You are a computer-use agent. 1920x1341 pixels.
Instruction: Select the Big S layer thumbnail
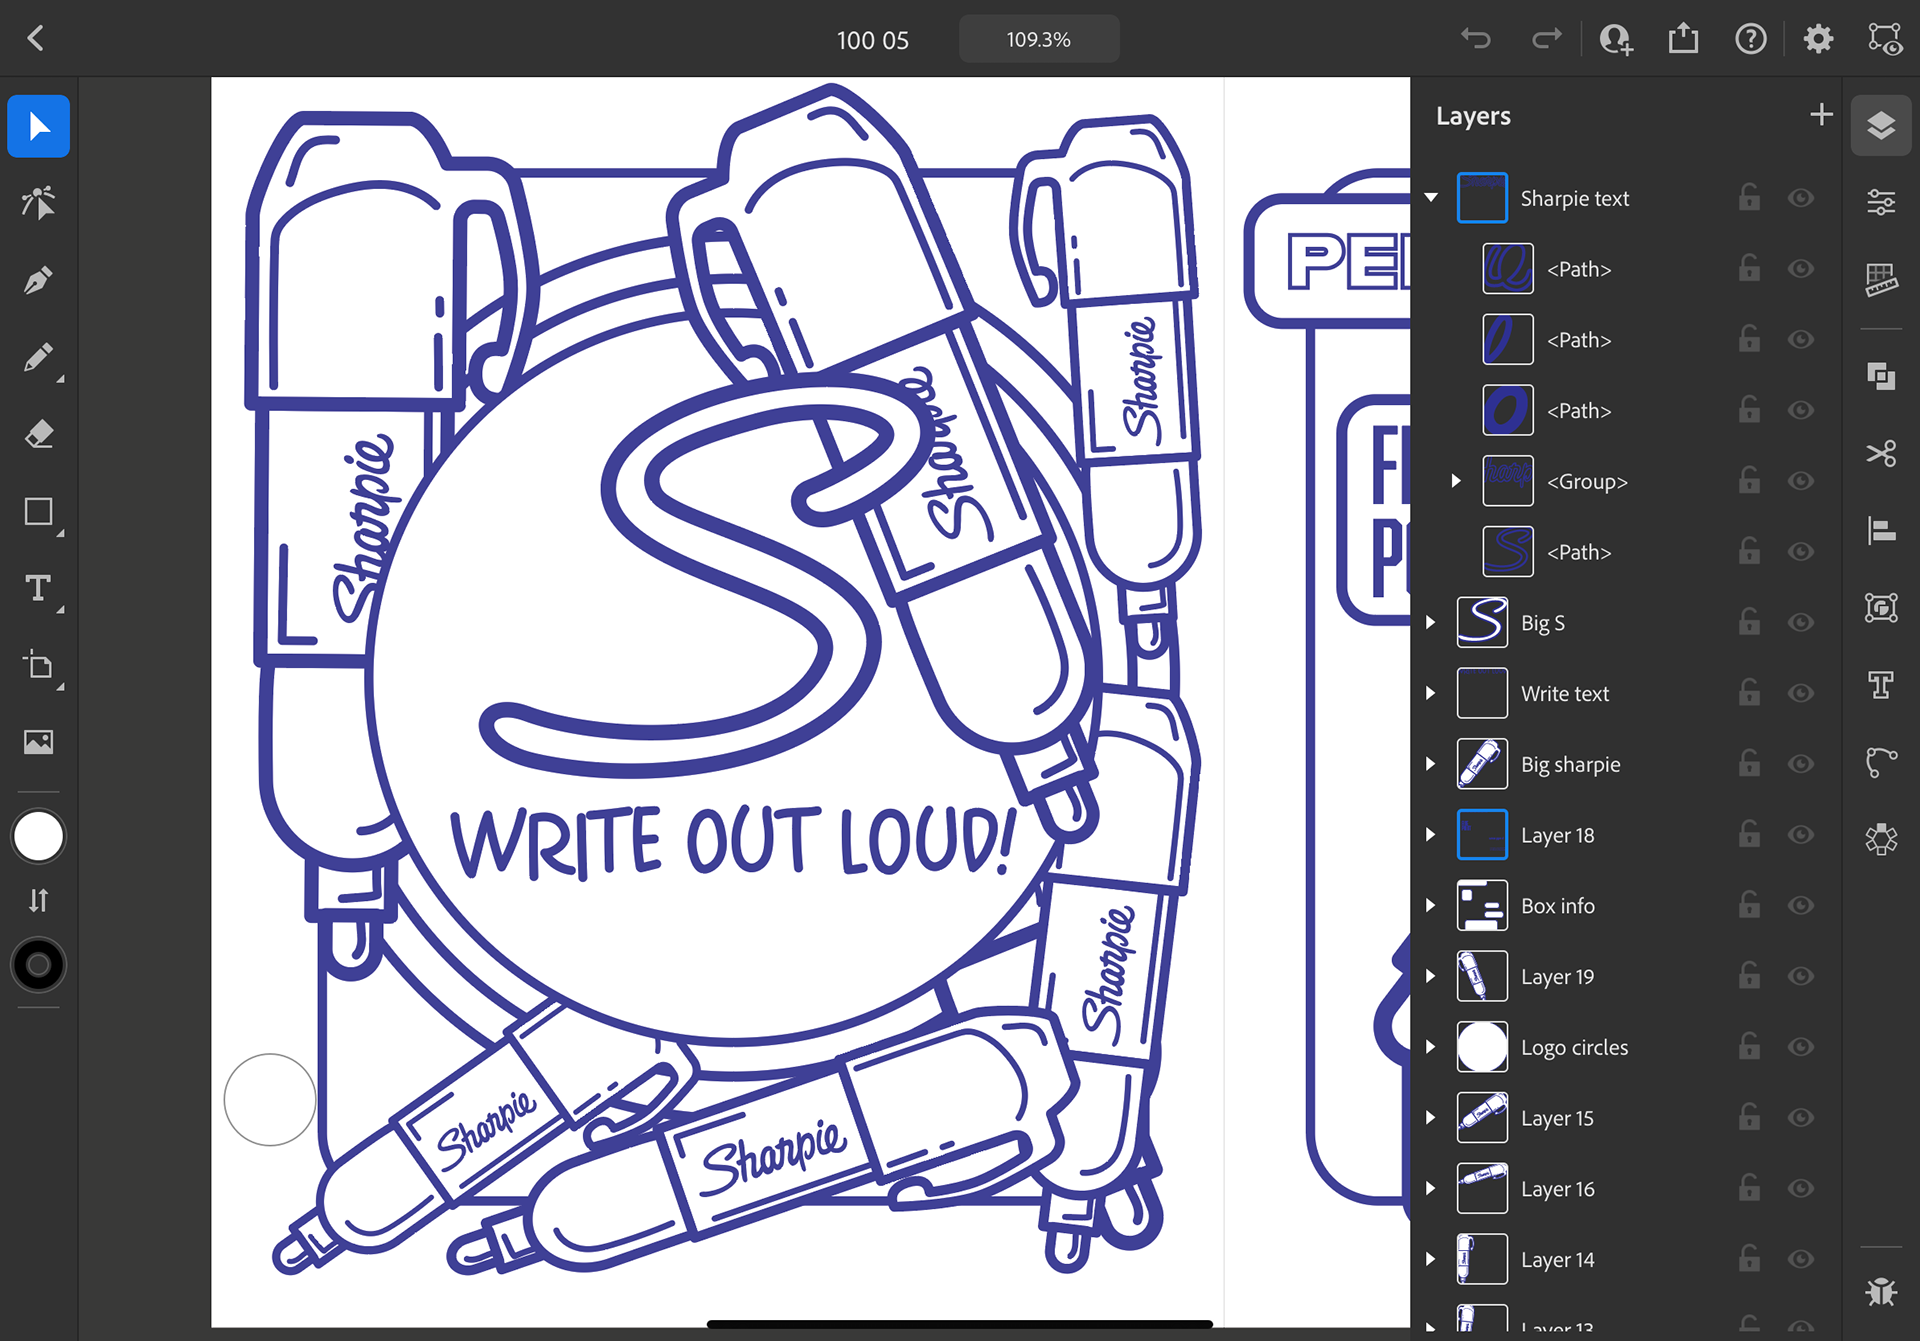coord(1482,622)
